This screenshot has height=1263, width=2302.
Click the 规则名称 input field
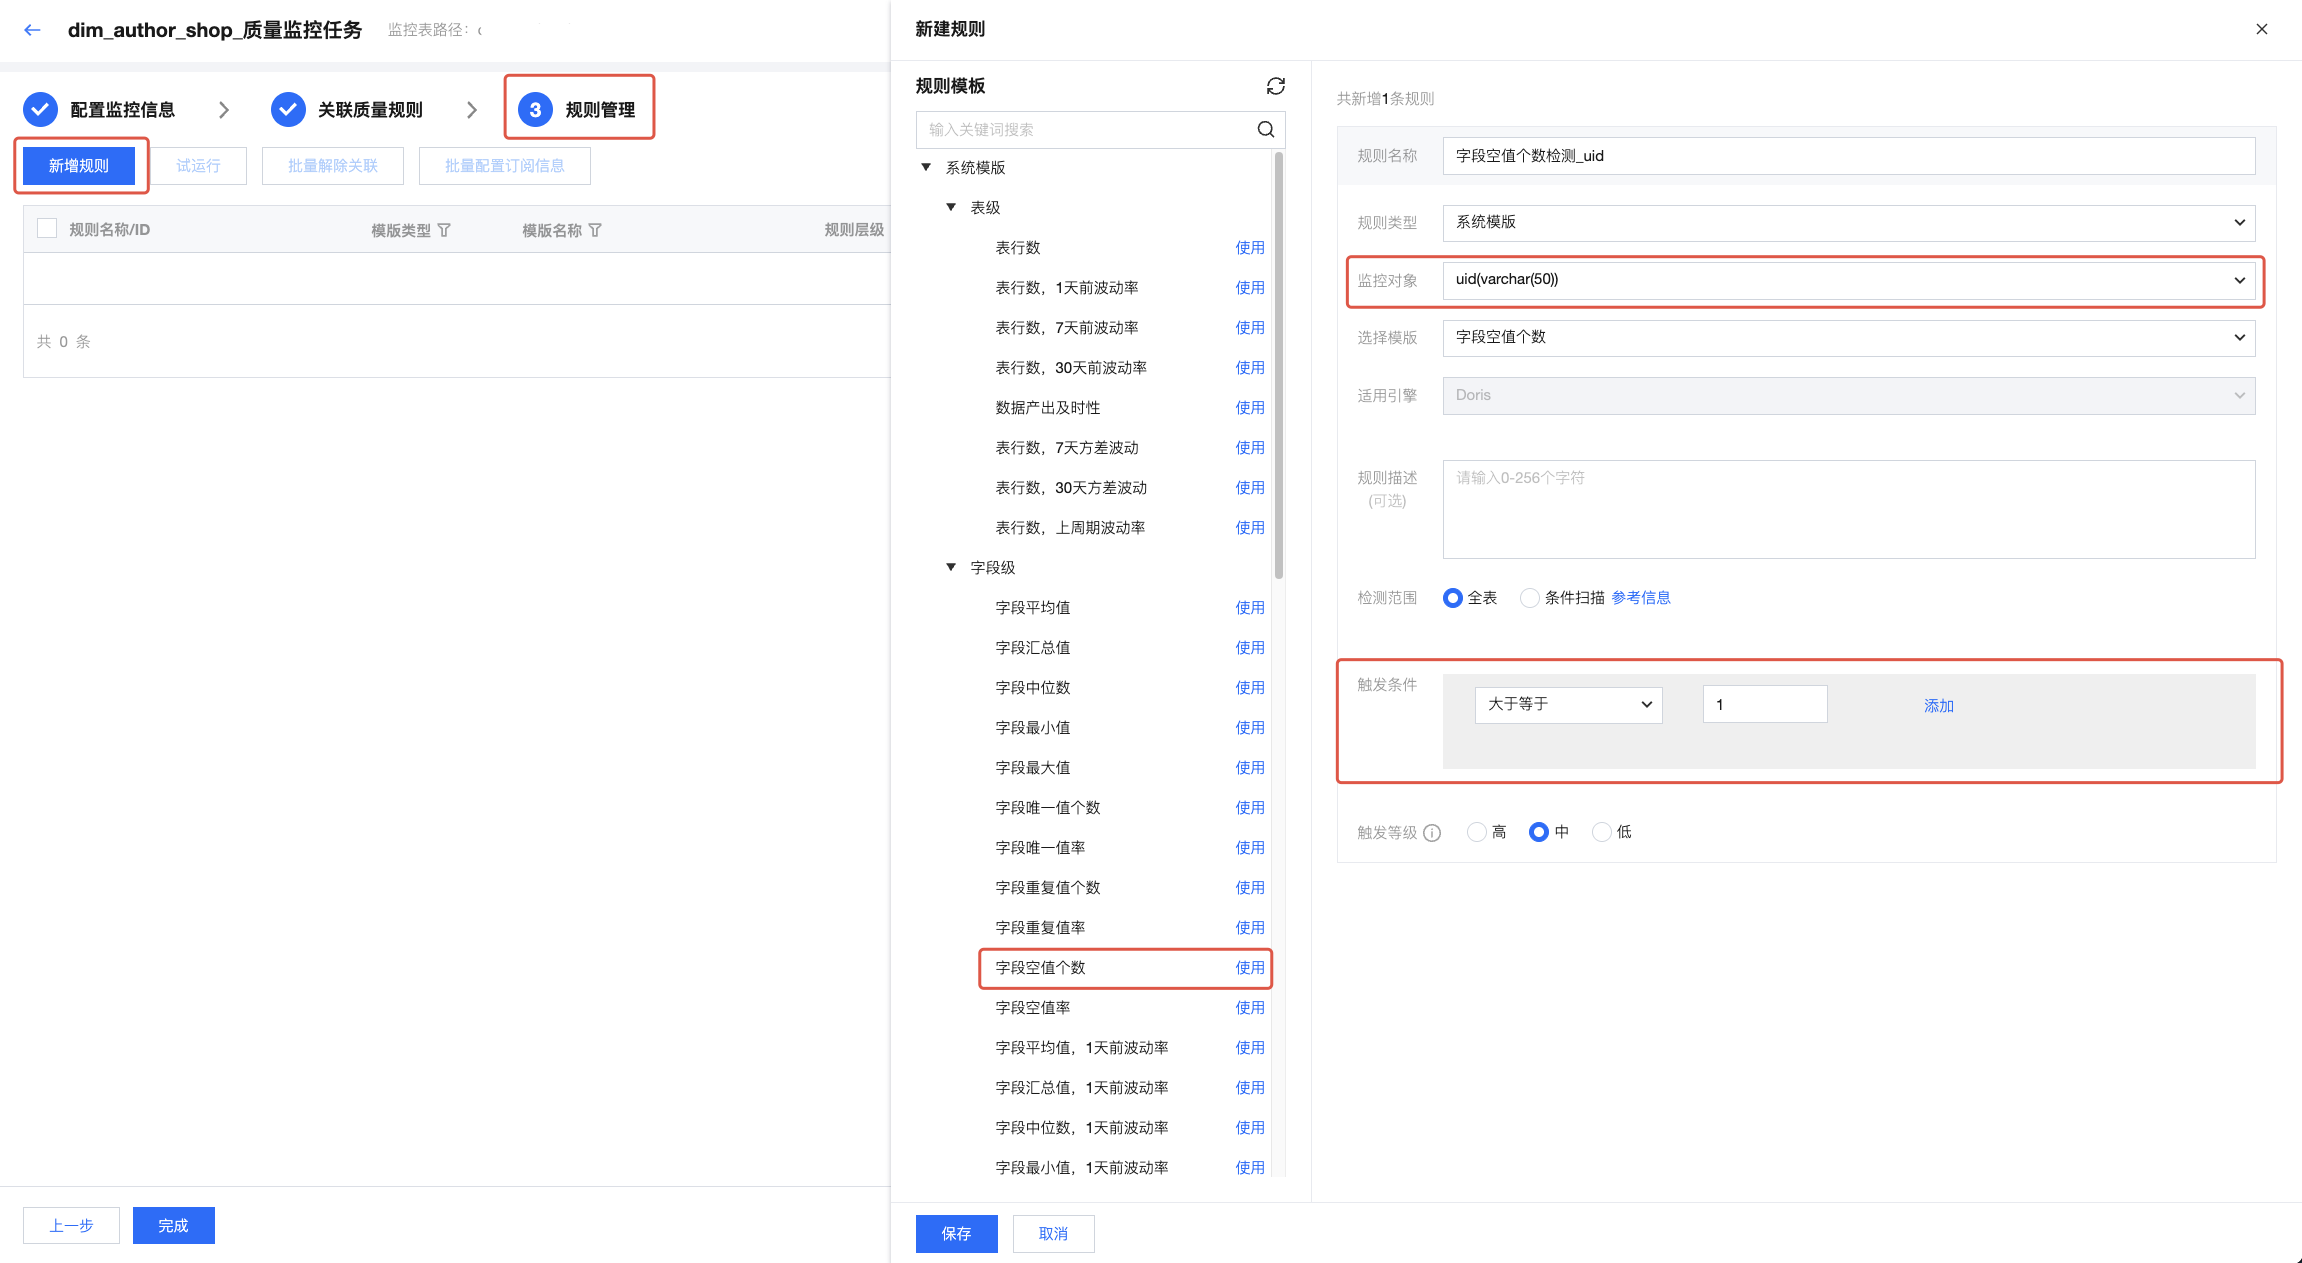[1848, 156]
